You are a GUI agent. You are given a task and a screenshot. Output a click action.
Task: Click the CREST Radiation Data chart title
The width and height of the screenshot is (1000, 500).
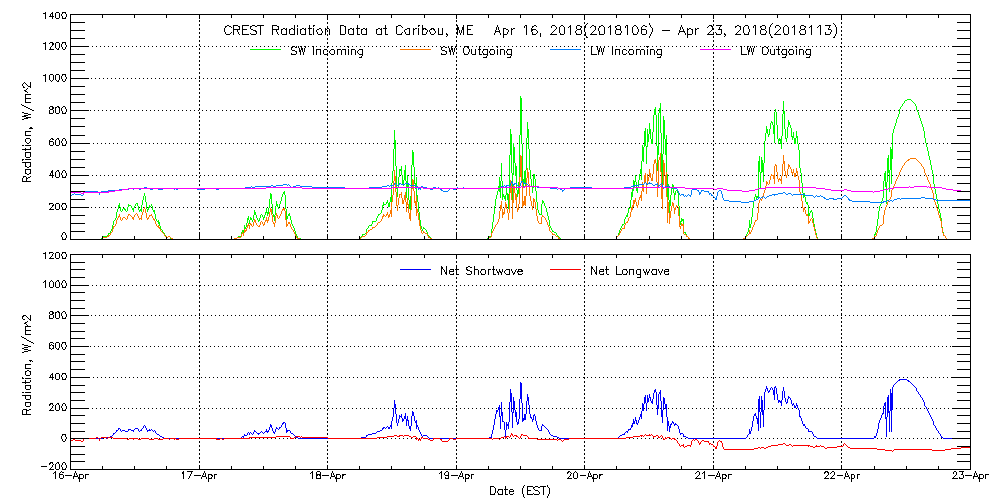click(530, 31)
